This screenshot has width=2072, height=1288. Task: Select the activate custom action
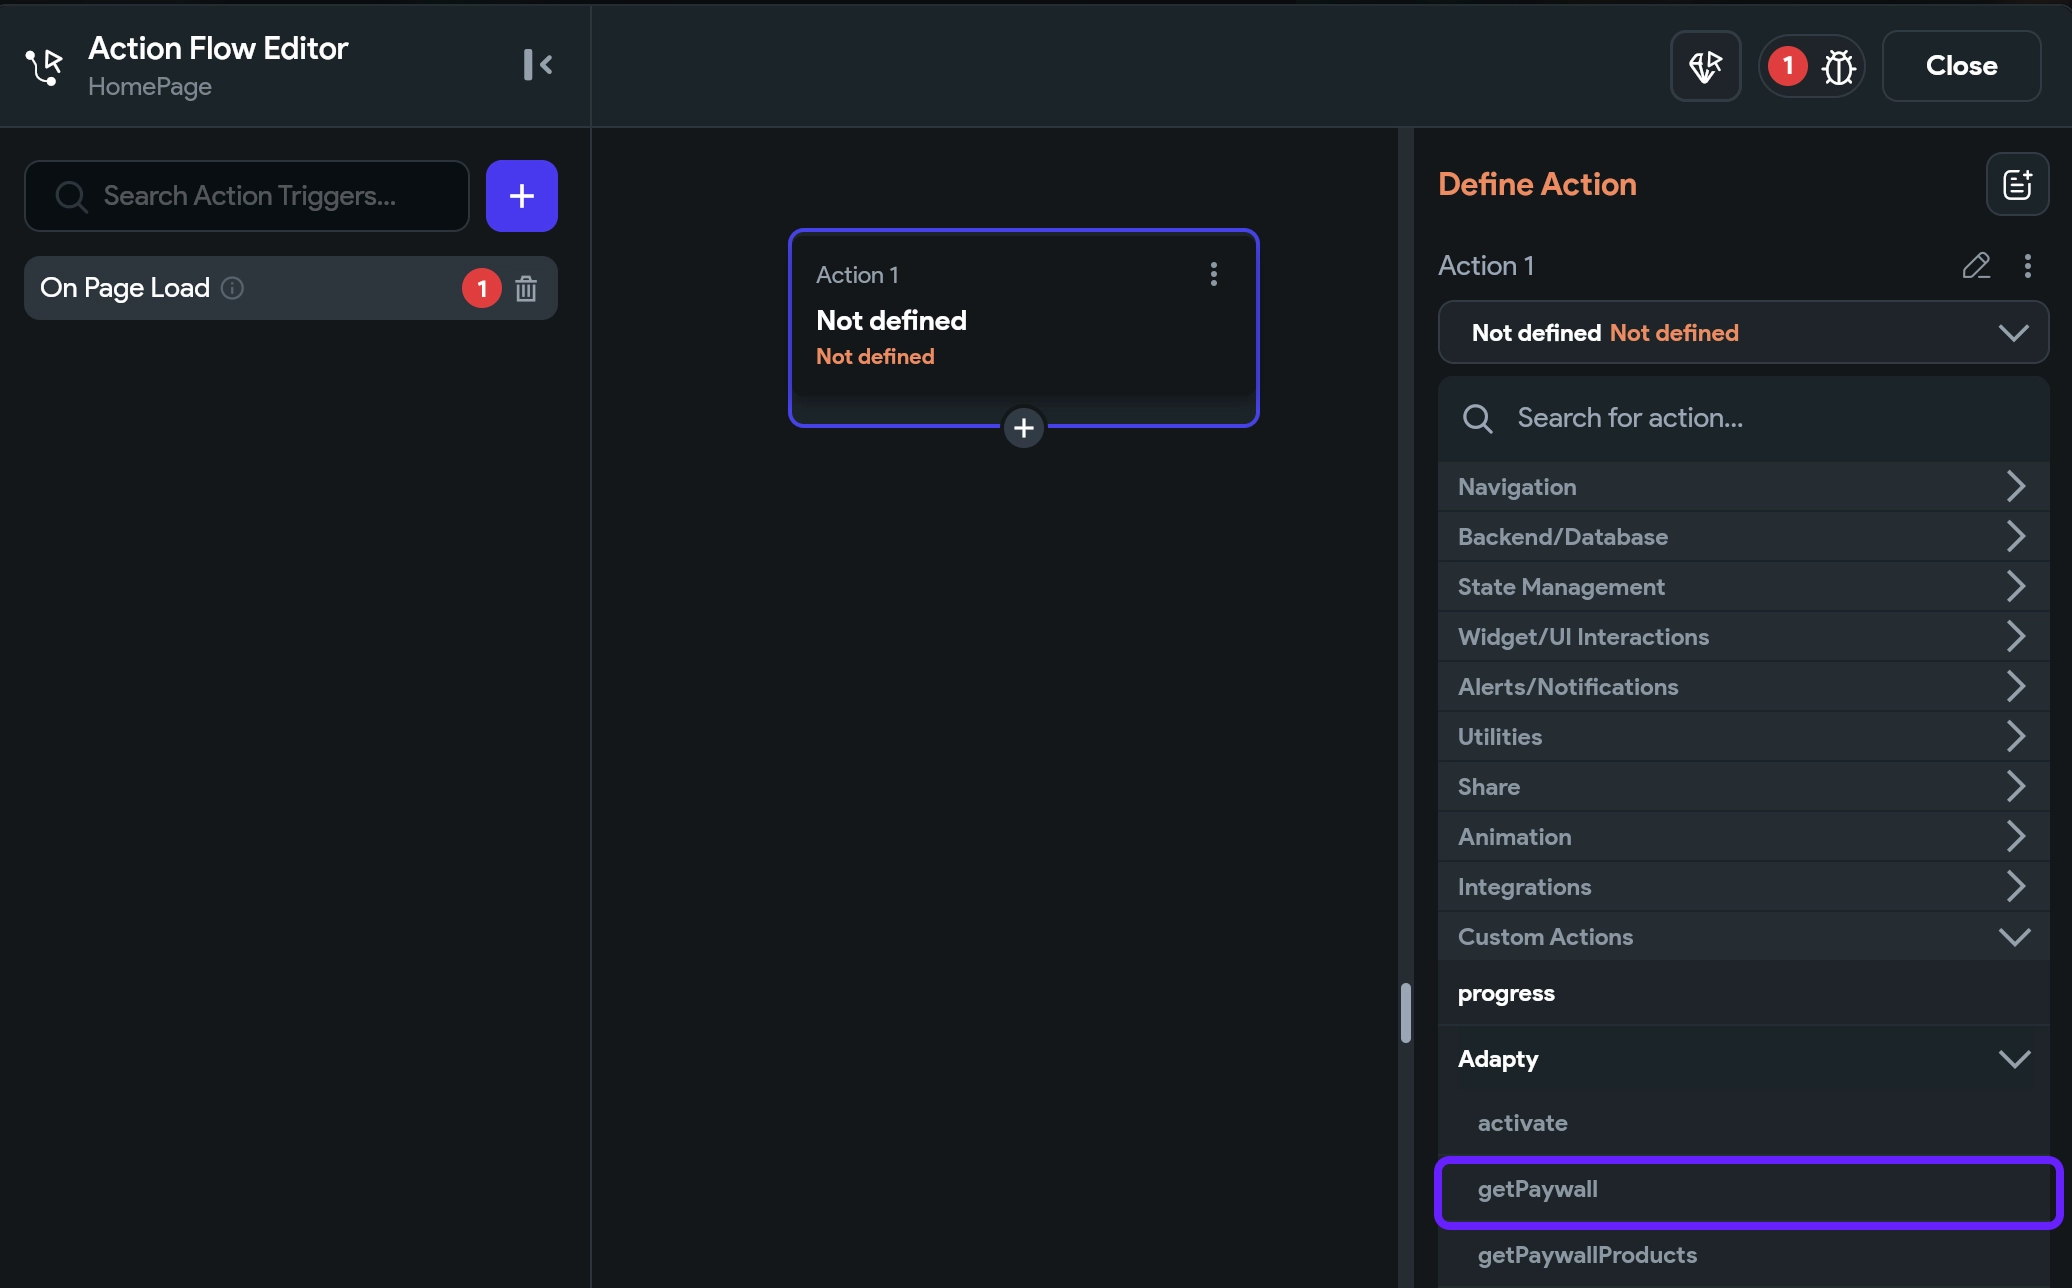tap(1522, 1123)
